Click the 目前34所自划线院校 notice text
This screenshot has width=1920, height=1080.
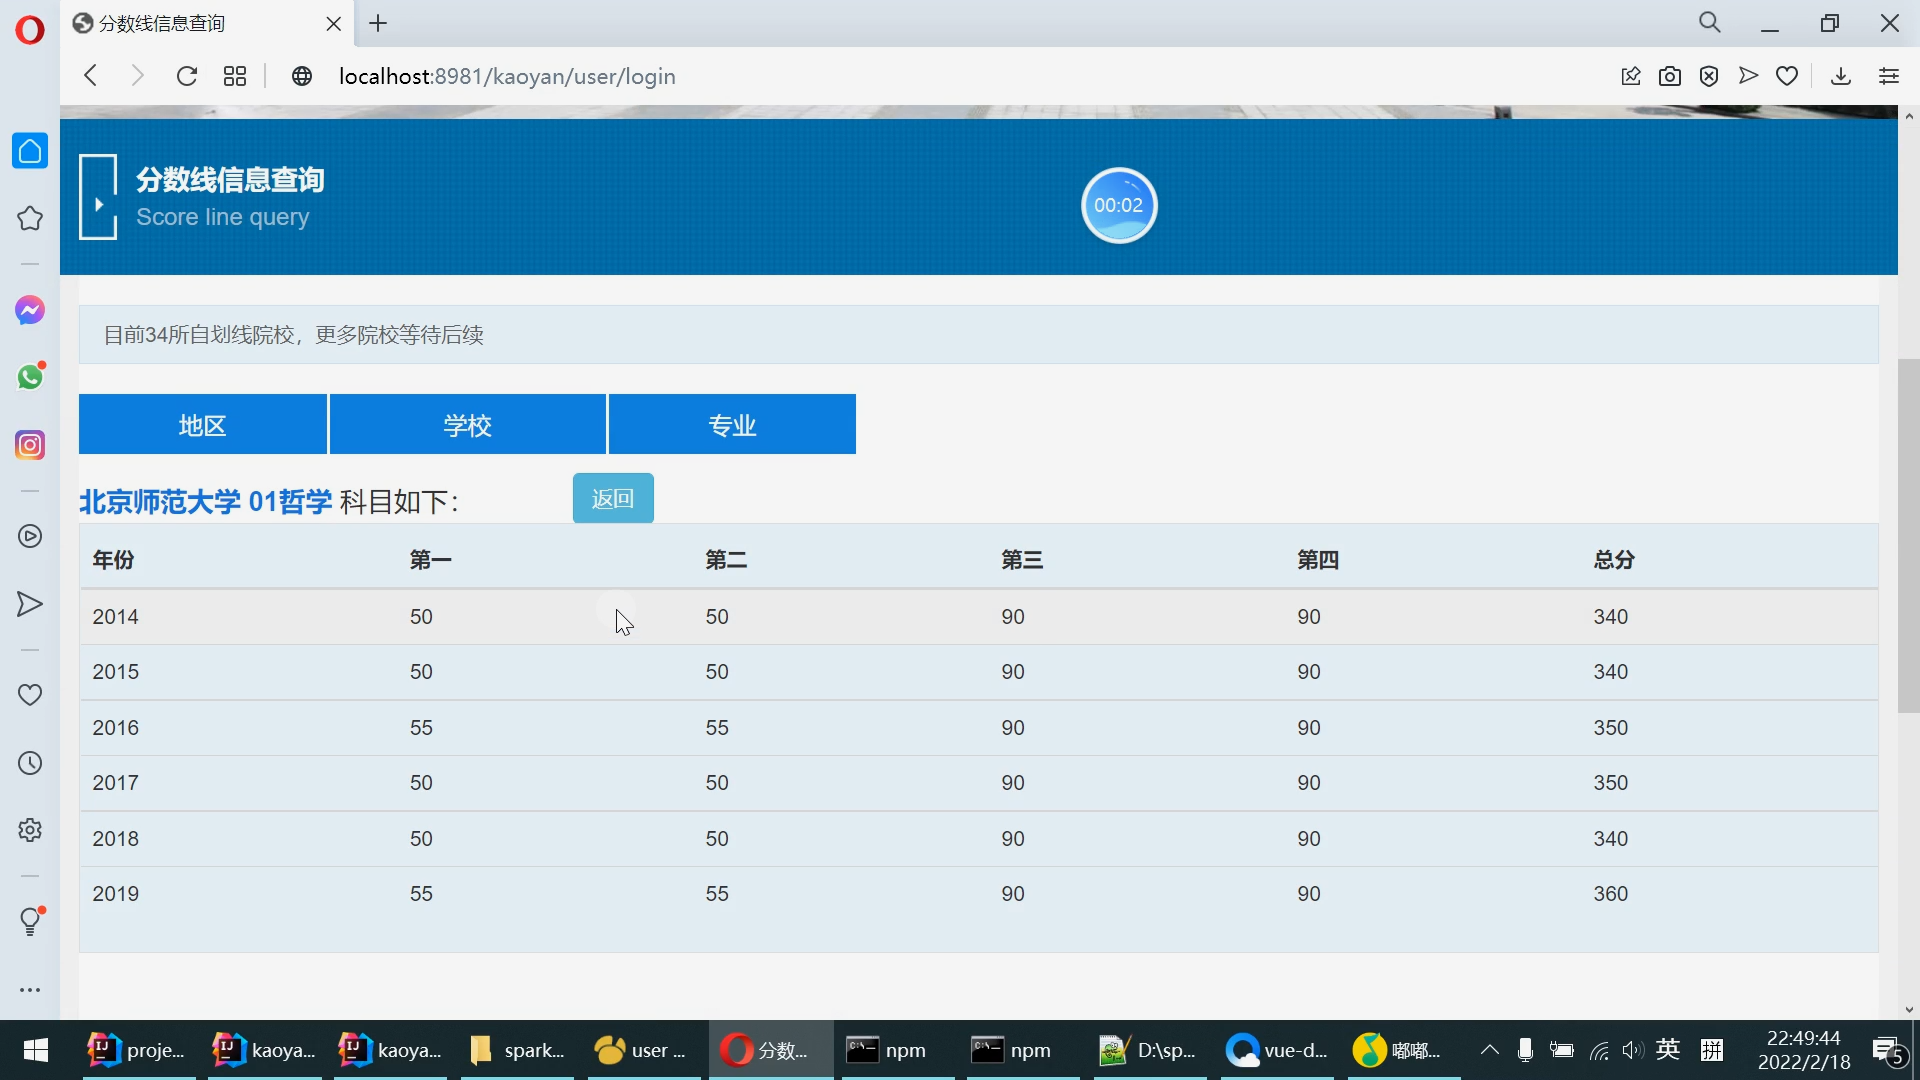pyautogui.click(x=294, y=335)
